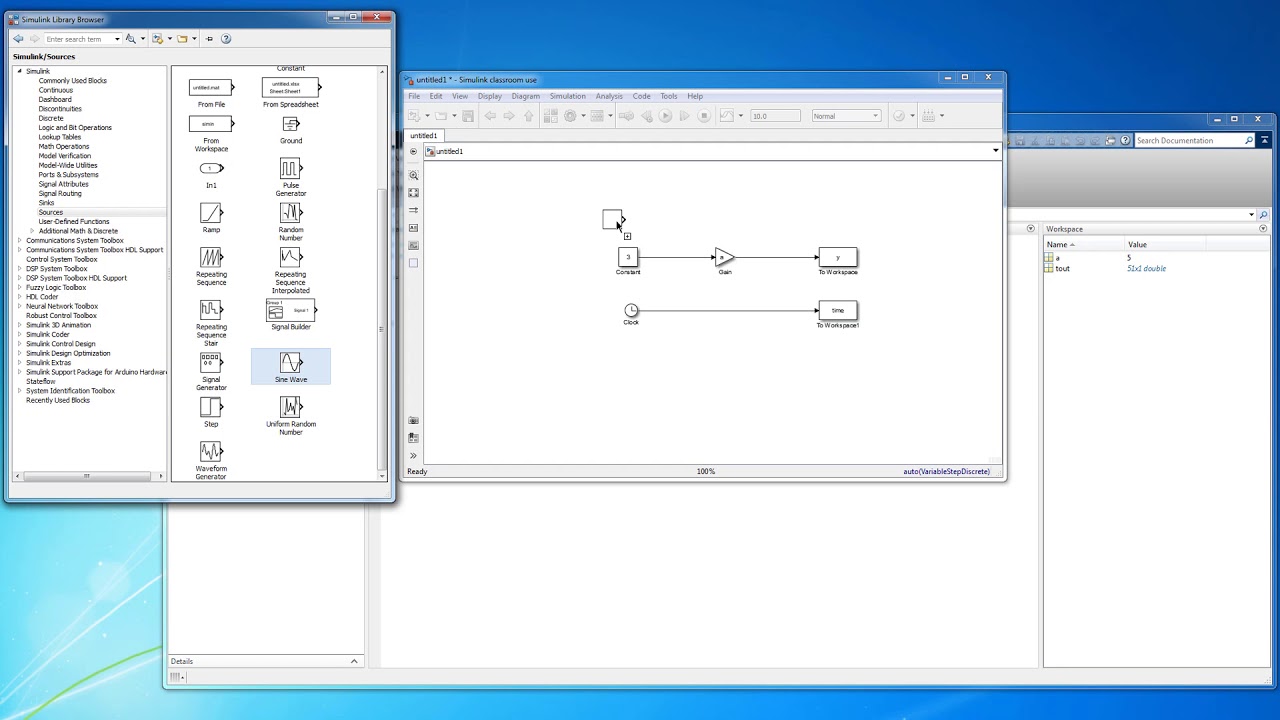
Task: Expand Additional Math & Discrete node
Action: click(32, 231)
